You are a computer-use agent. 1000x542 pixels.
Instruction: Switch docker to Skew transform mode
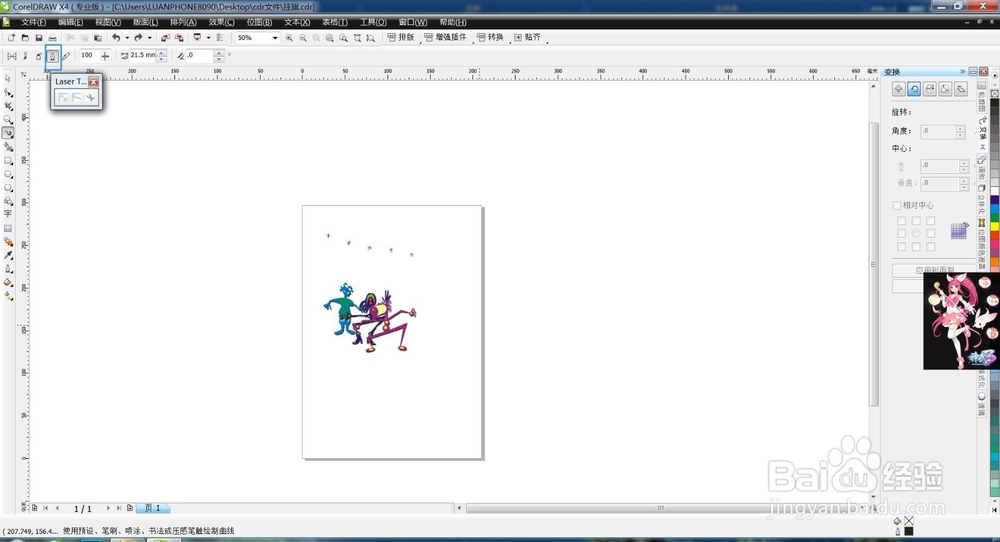[961, 89]
